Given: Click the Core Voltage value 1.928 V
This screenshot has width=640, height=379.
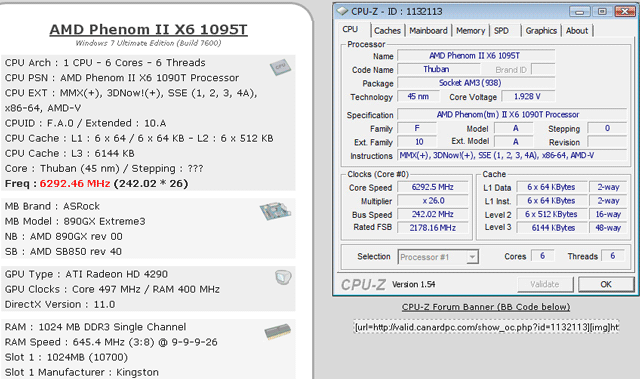Looking at the screenshot, I should coord(528,97).
